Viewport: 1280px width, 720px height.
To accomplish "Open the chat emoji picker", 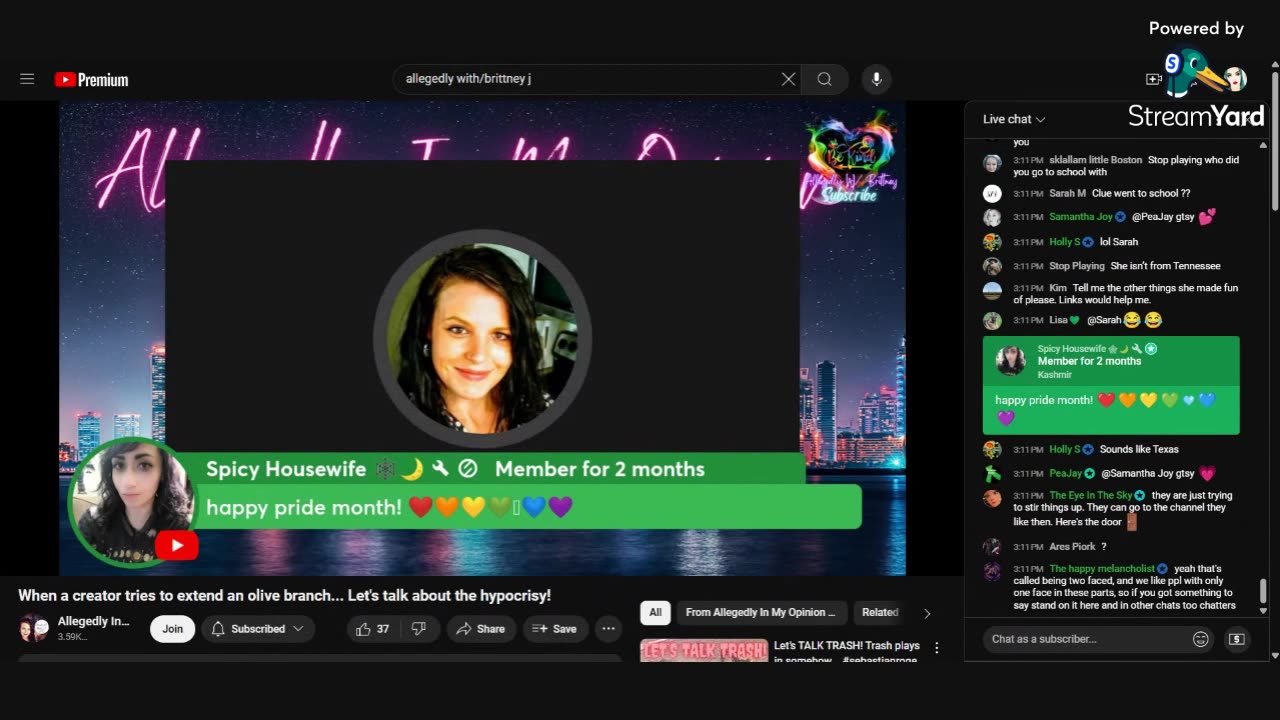I will (1201, 639).
